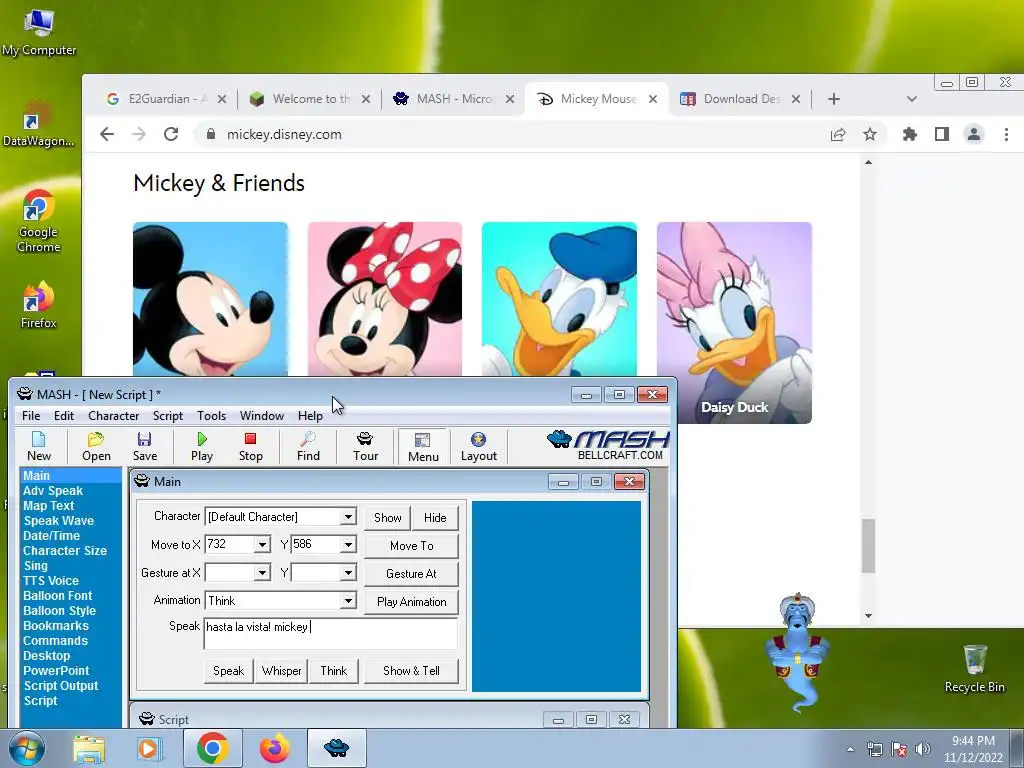Start the MASH Tour
Image resolution: width=1024 pixels, height=768 pixels.
[x=365, y=446]
